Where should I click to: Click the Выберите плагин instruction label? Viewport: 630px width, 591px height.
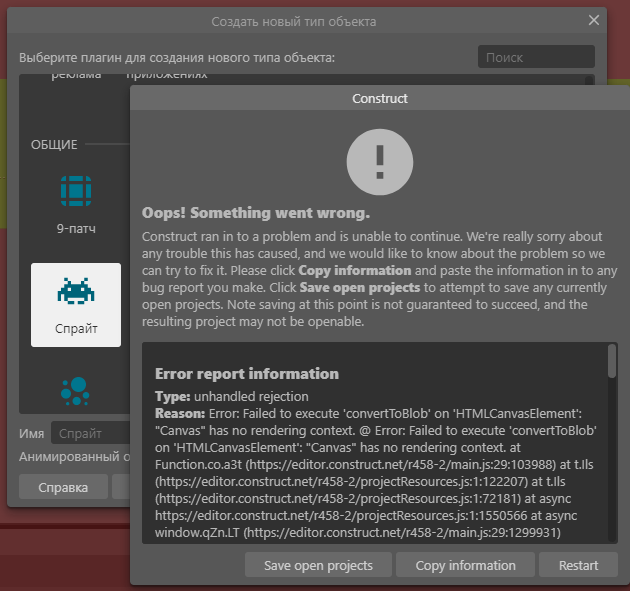click(177, 58)
